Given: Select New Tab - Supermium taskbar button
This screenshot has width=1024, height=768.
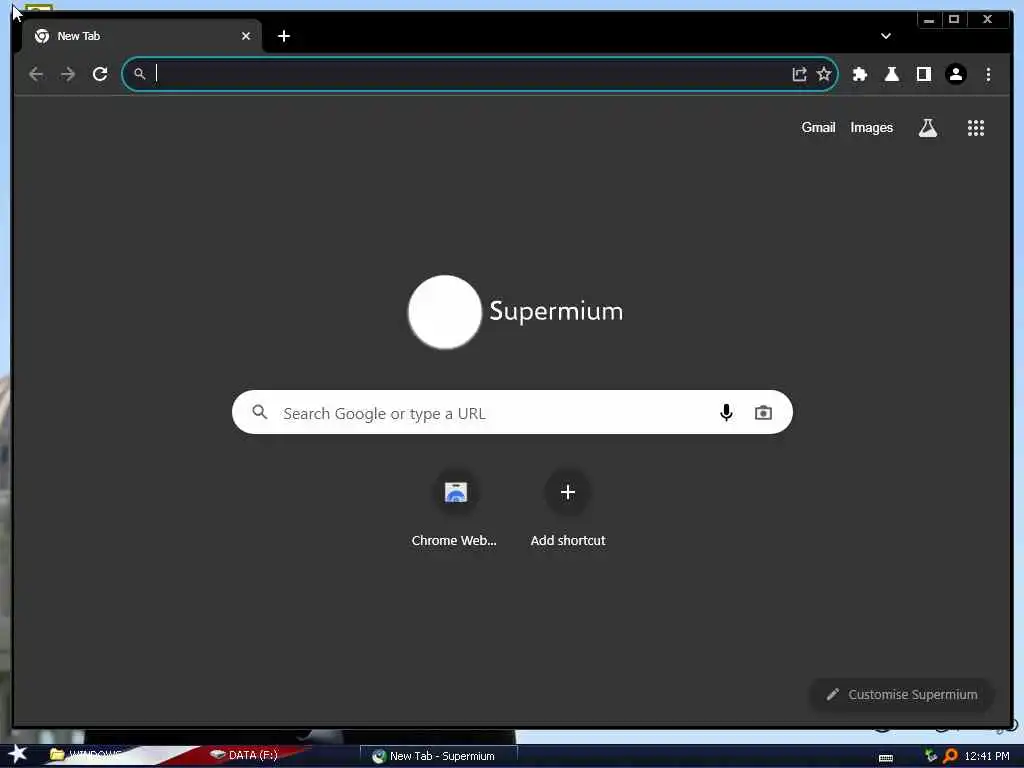Looking at the screenshot, I should point(438,756).
